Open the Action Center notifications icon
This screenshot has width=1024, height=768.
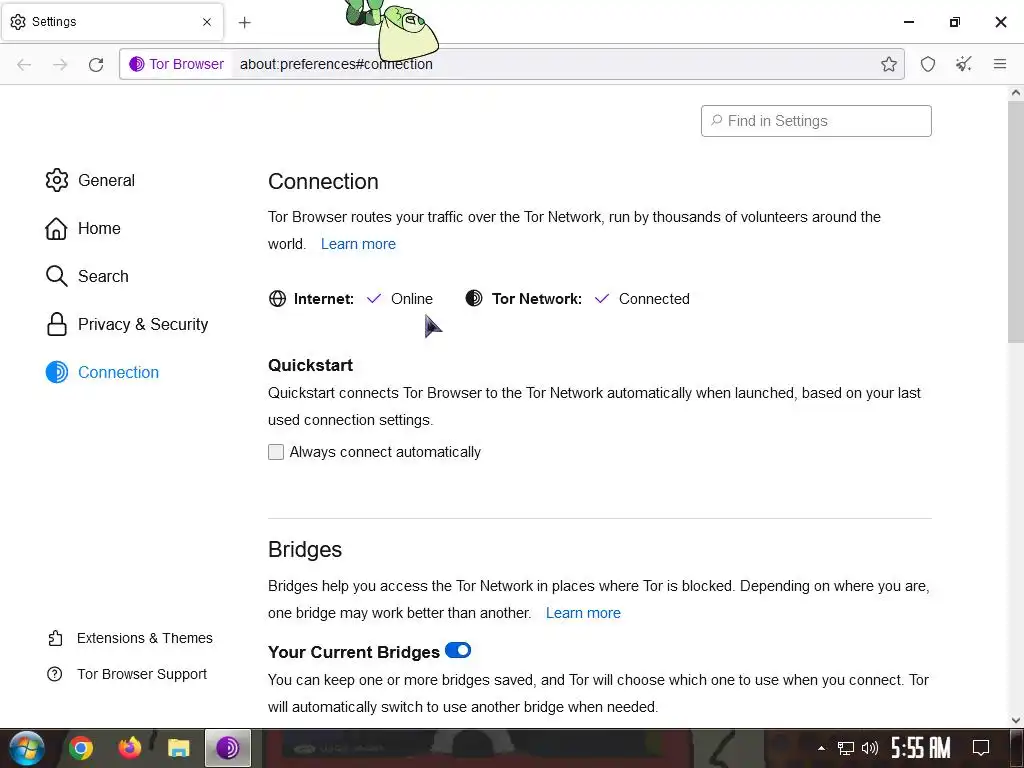point(981,748)
